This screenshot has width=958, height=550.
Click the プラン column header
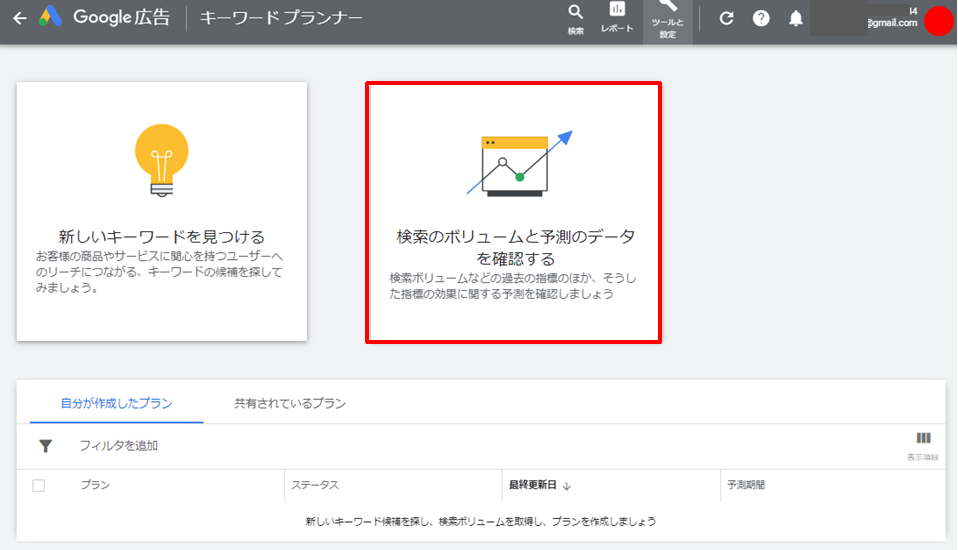pyautogui.click(x=95, y=485)
